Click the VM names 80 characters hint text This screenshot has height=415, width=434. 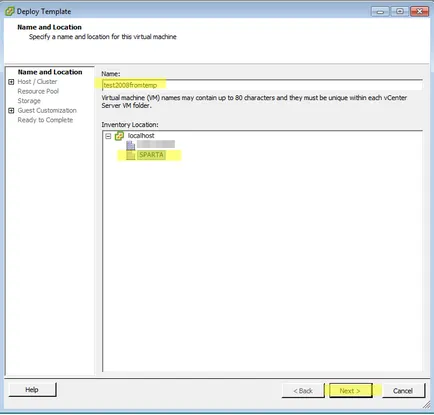[x=254, y=102]
